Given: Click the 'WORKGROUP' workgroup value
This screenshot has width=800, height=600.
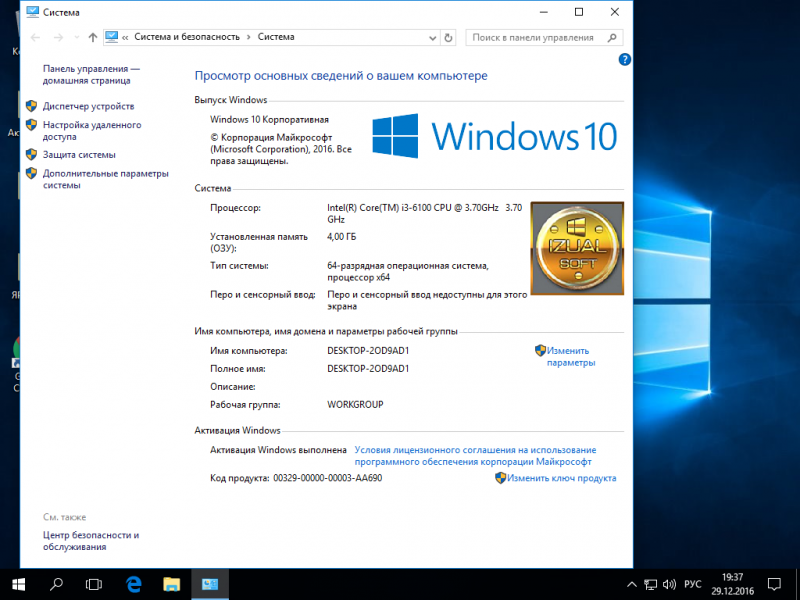Looking at the screenshot, I should (x=355, y=405).
